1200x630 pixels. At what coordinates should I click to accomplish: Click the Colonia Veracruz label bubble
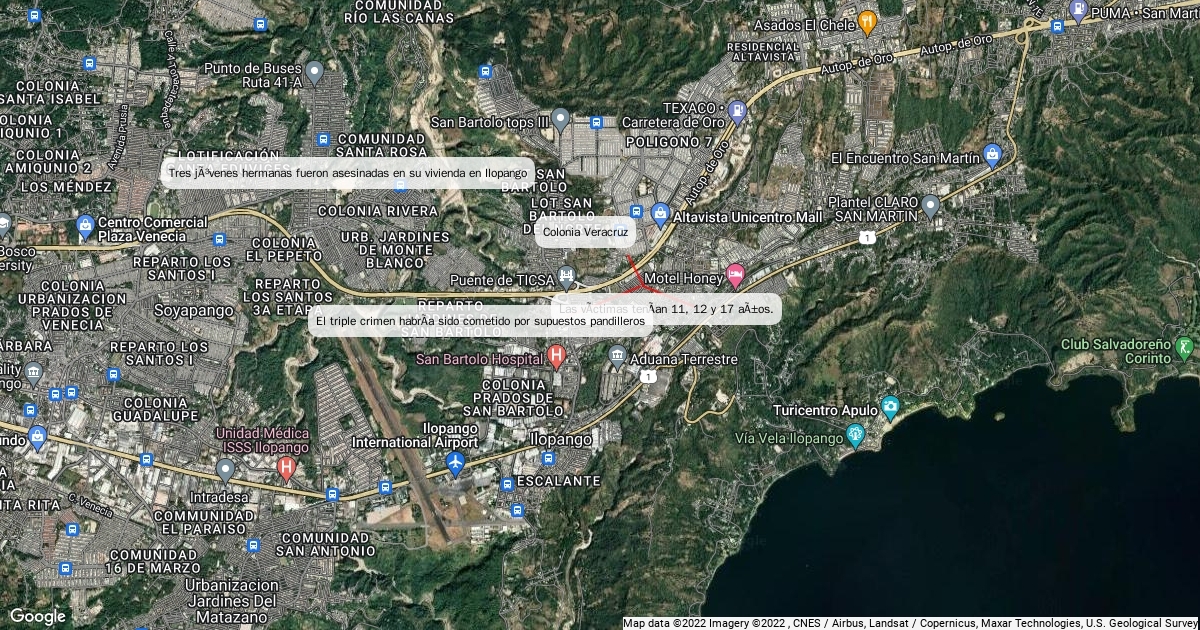point(585,232)
